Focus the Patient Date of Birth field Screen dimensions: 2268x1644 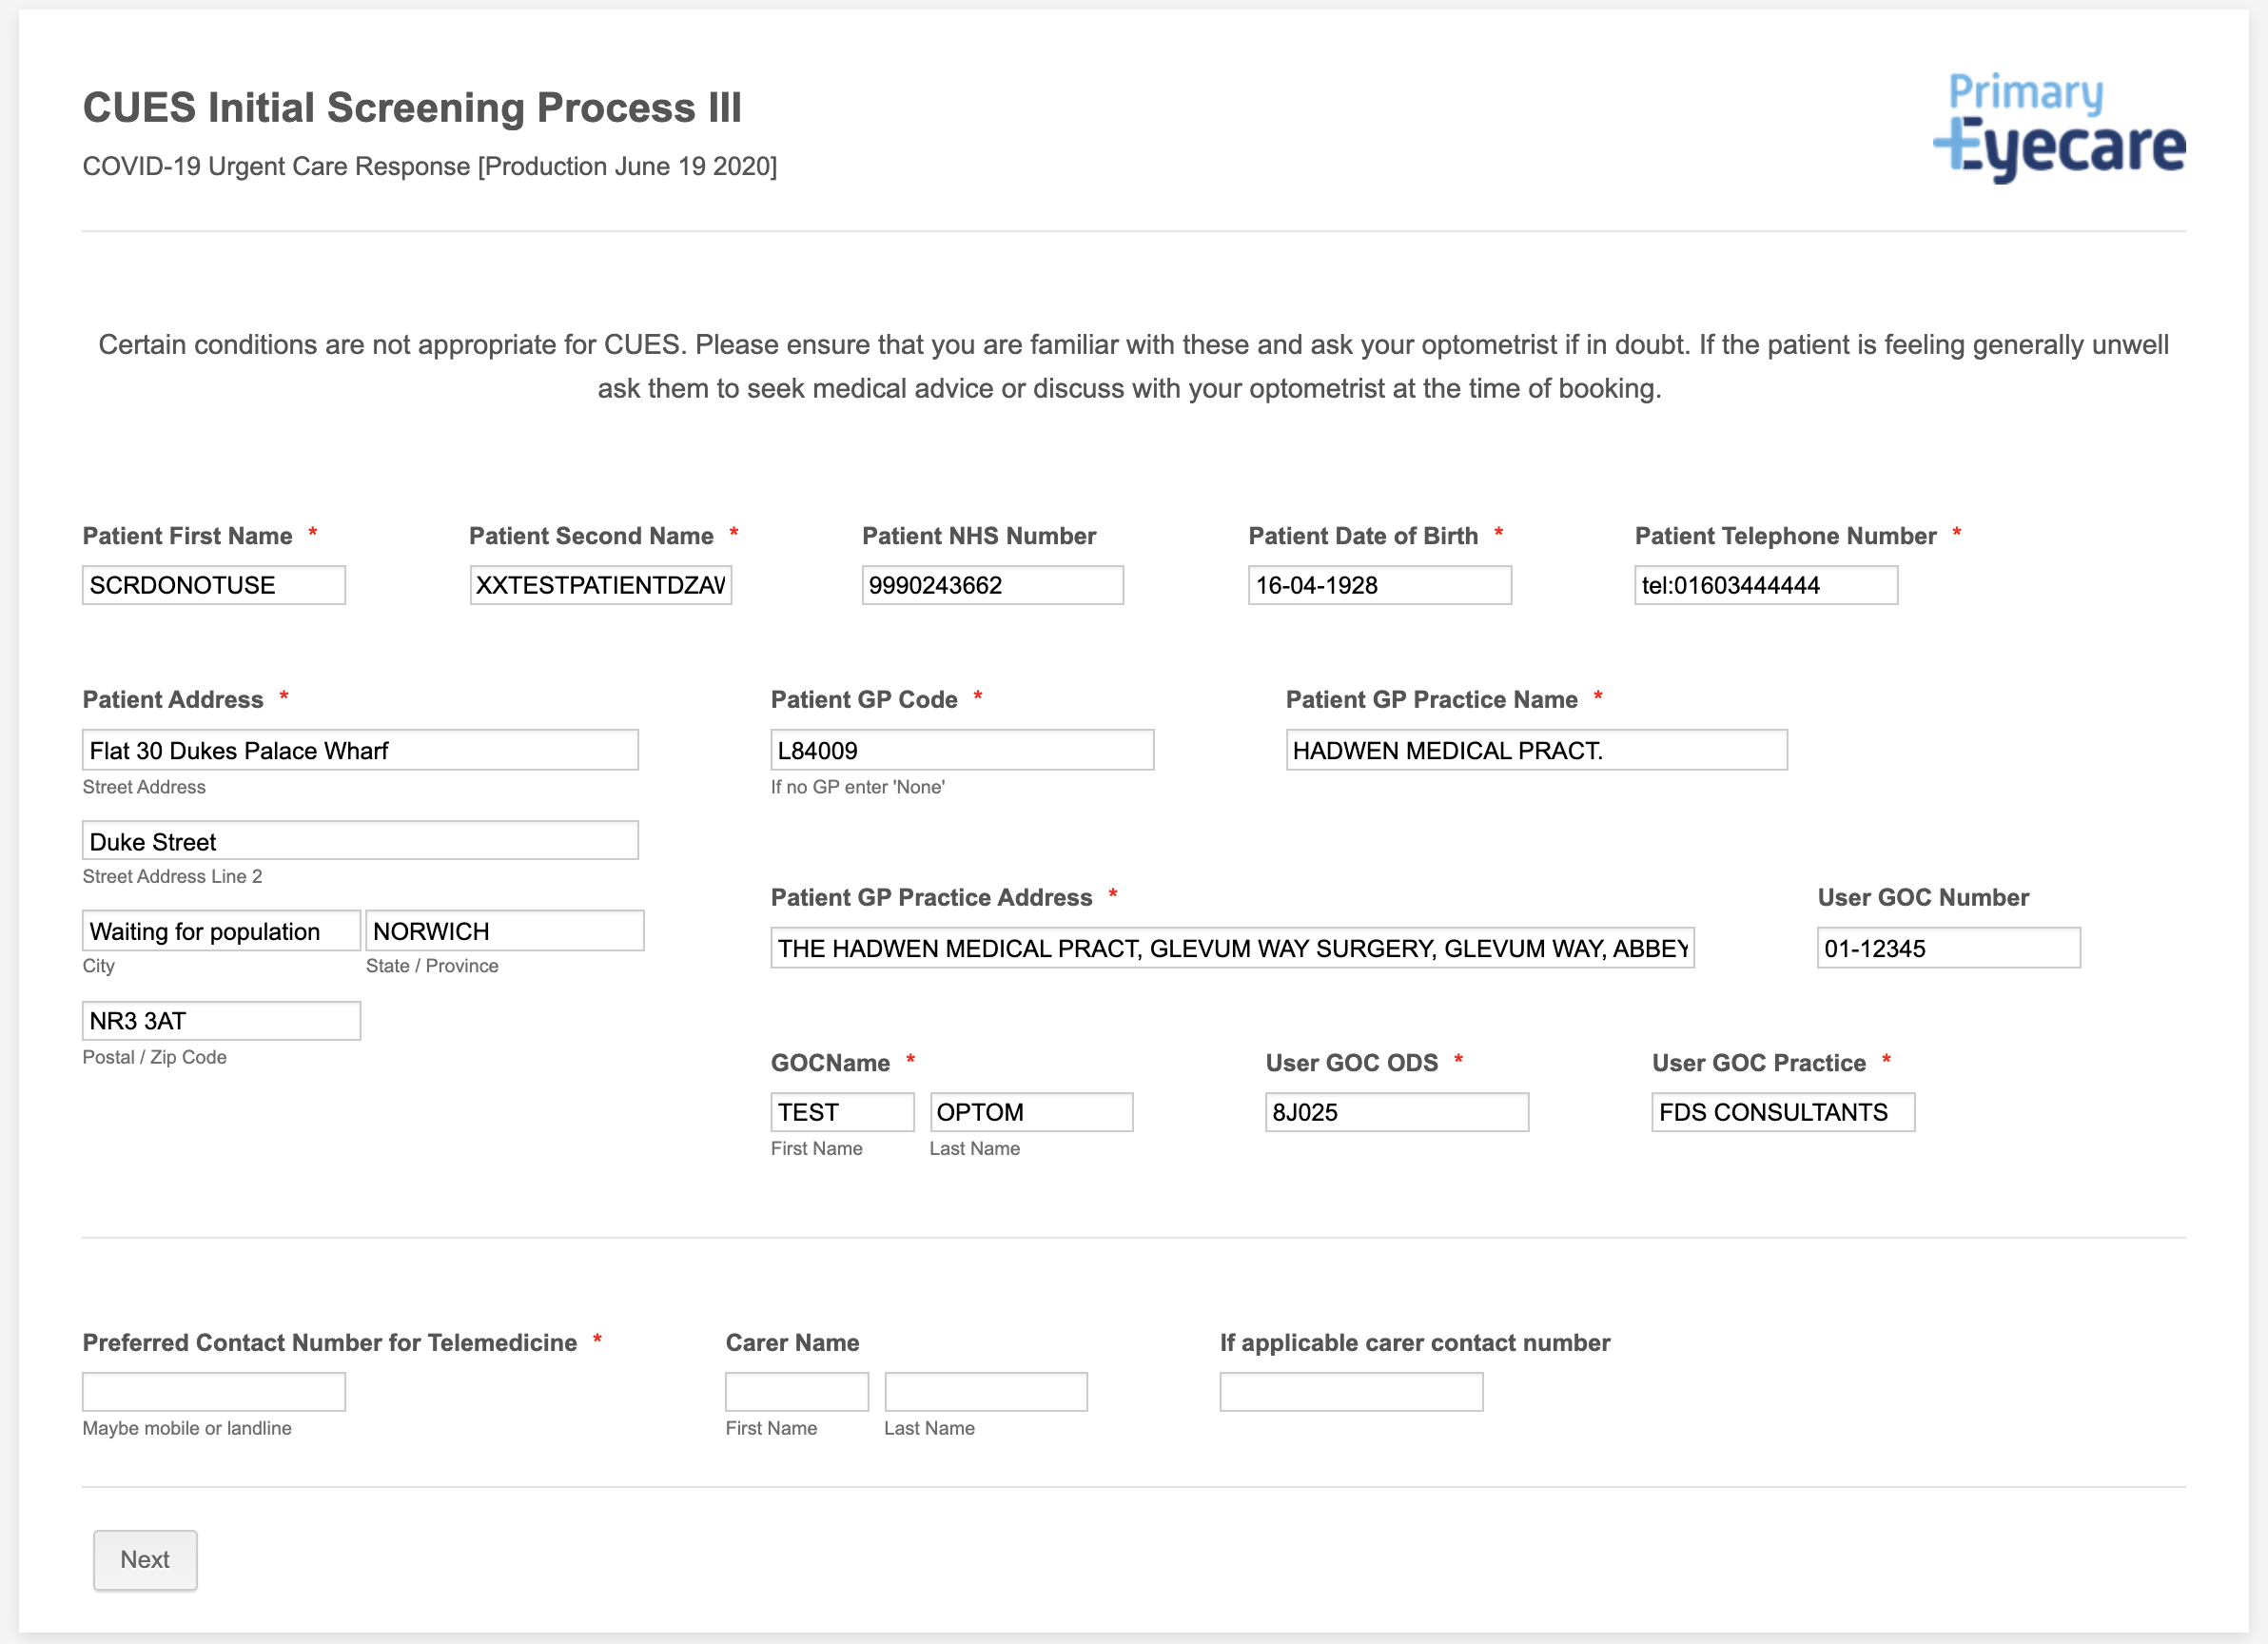point(1379,585)
